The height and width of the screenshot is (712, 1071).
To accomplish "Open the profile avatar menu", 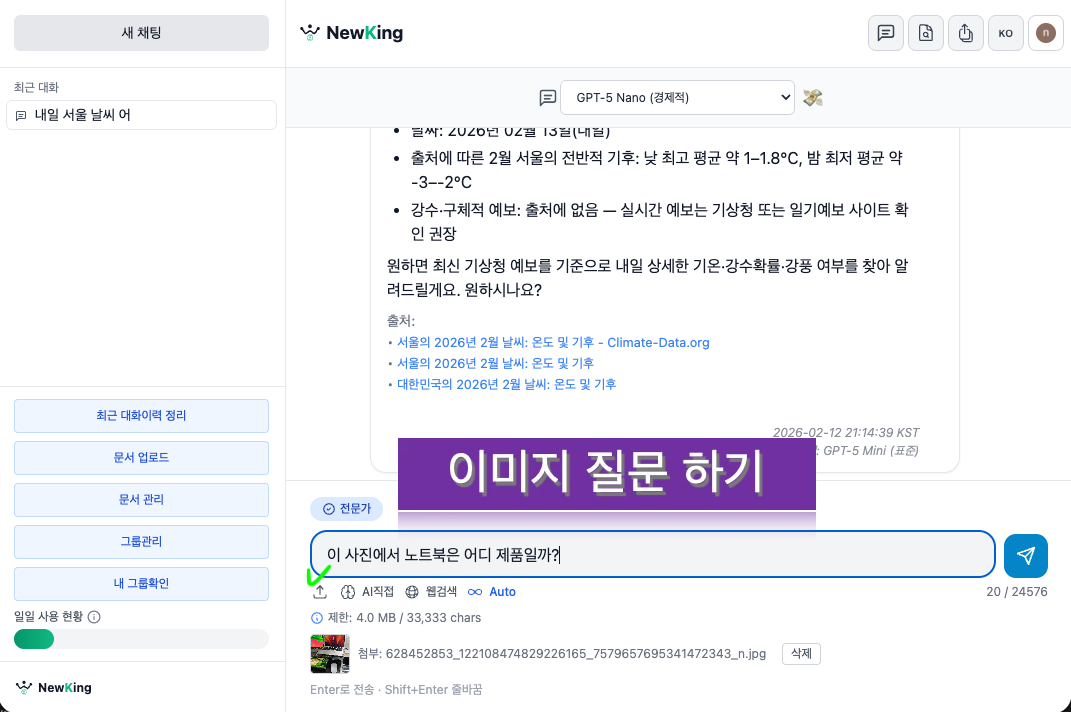I will [1045, 33].
